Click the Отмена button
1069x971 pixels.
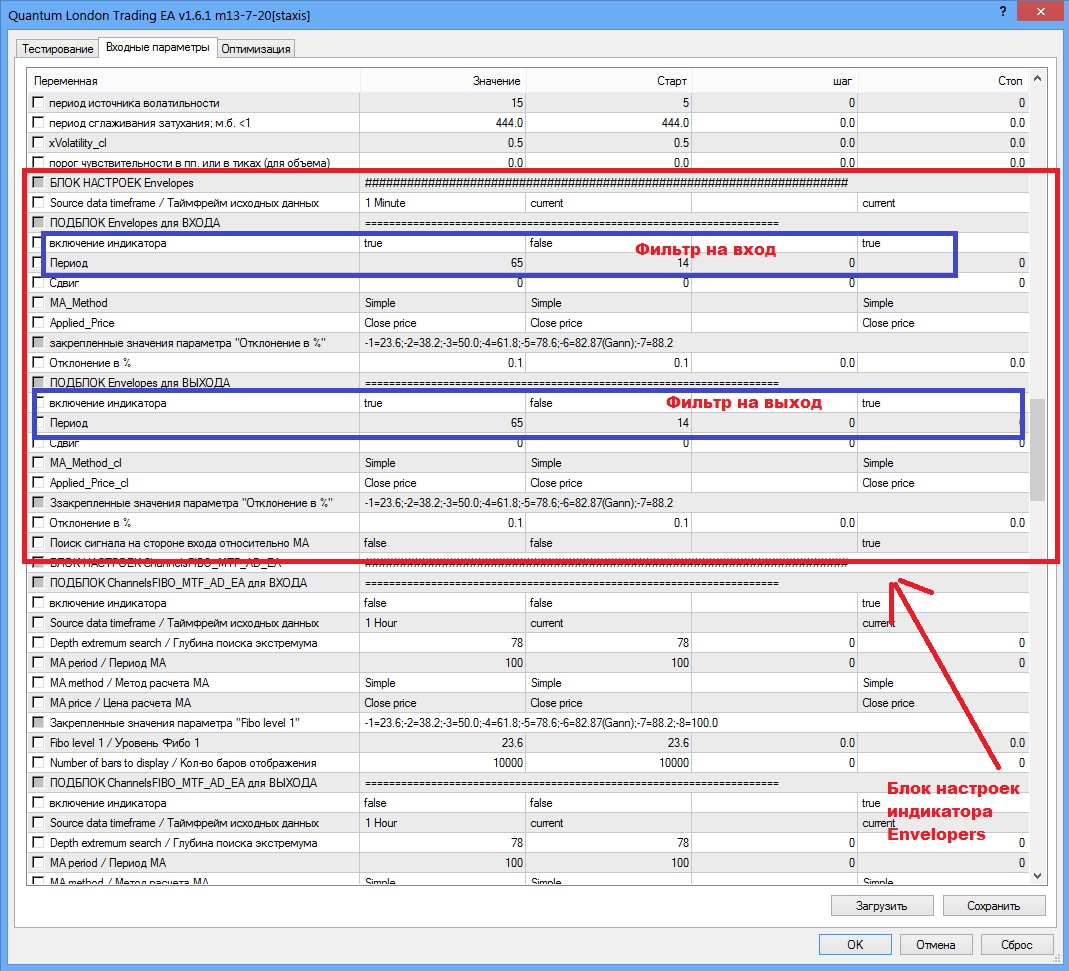click(x=935, y=944)
